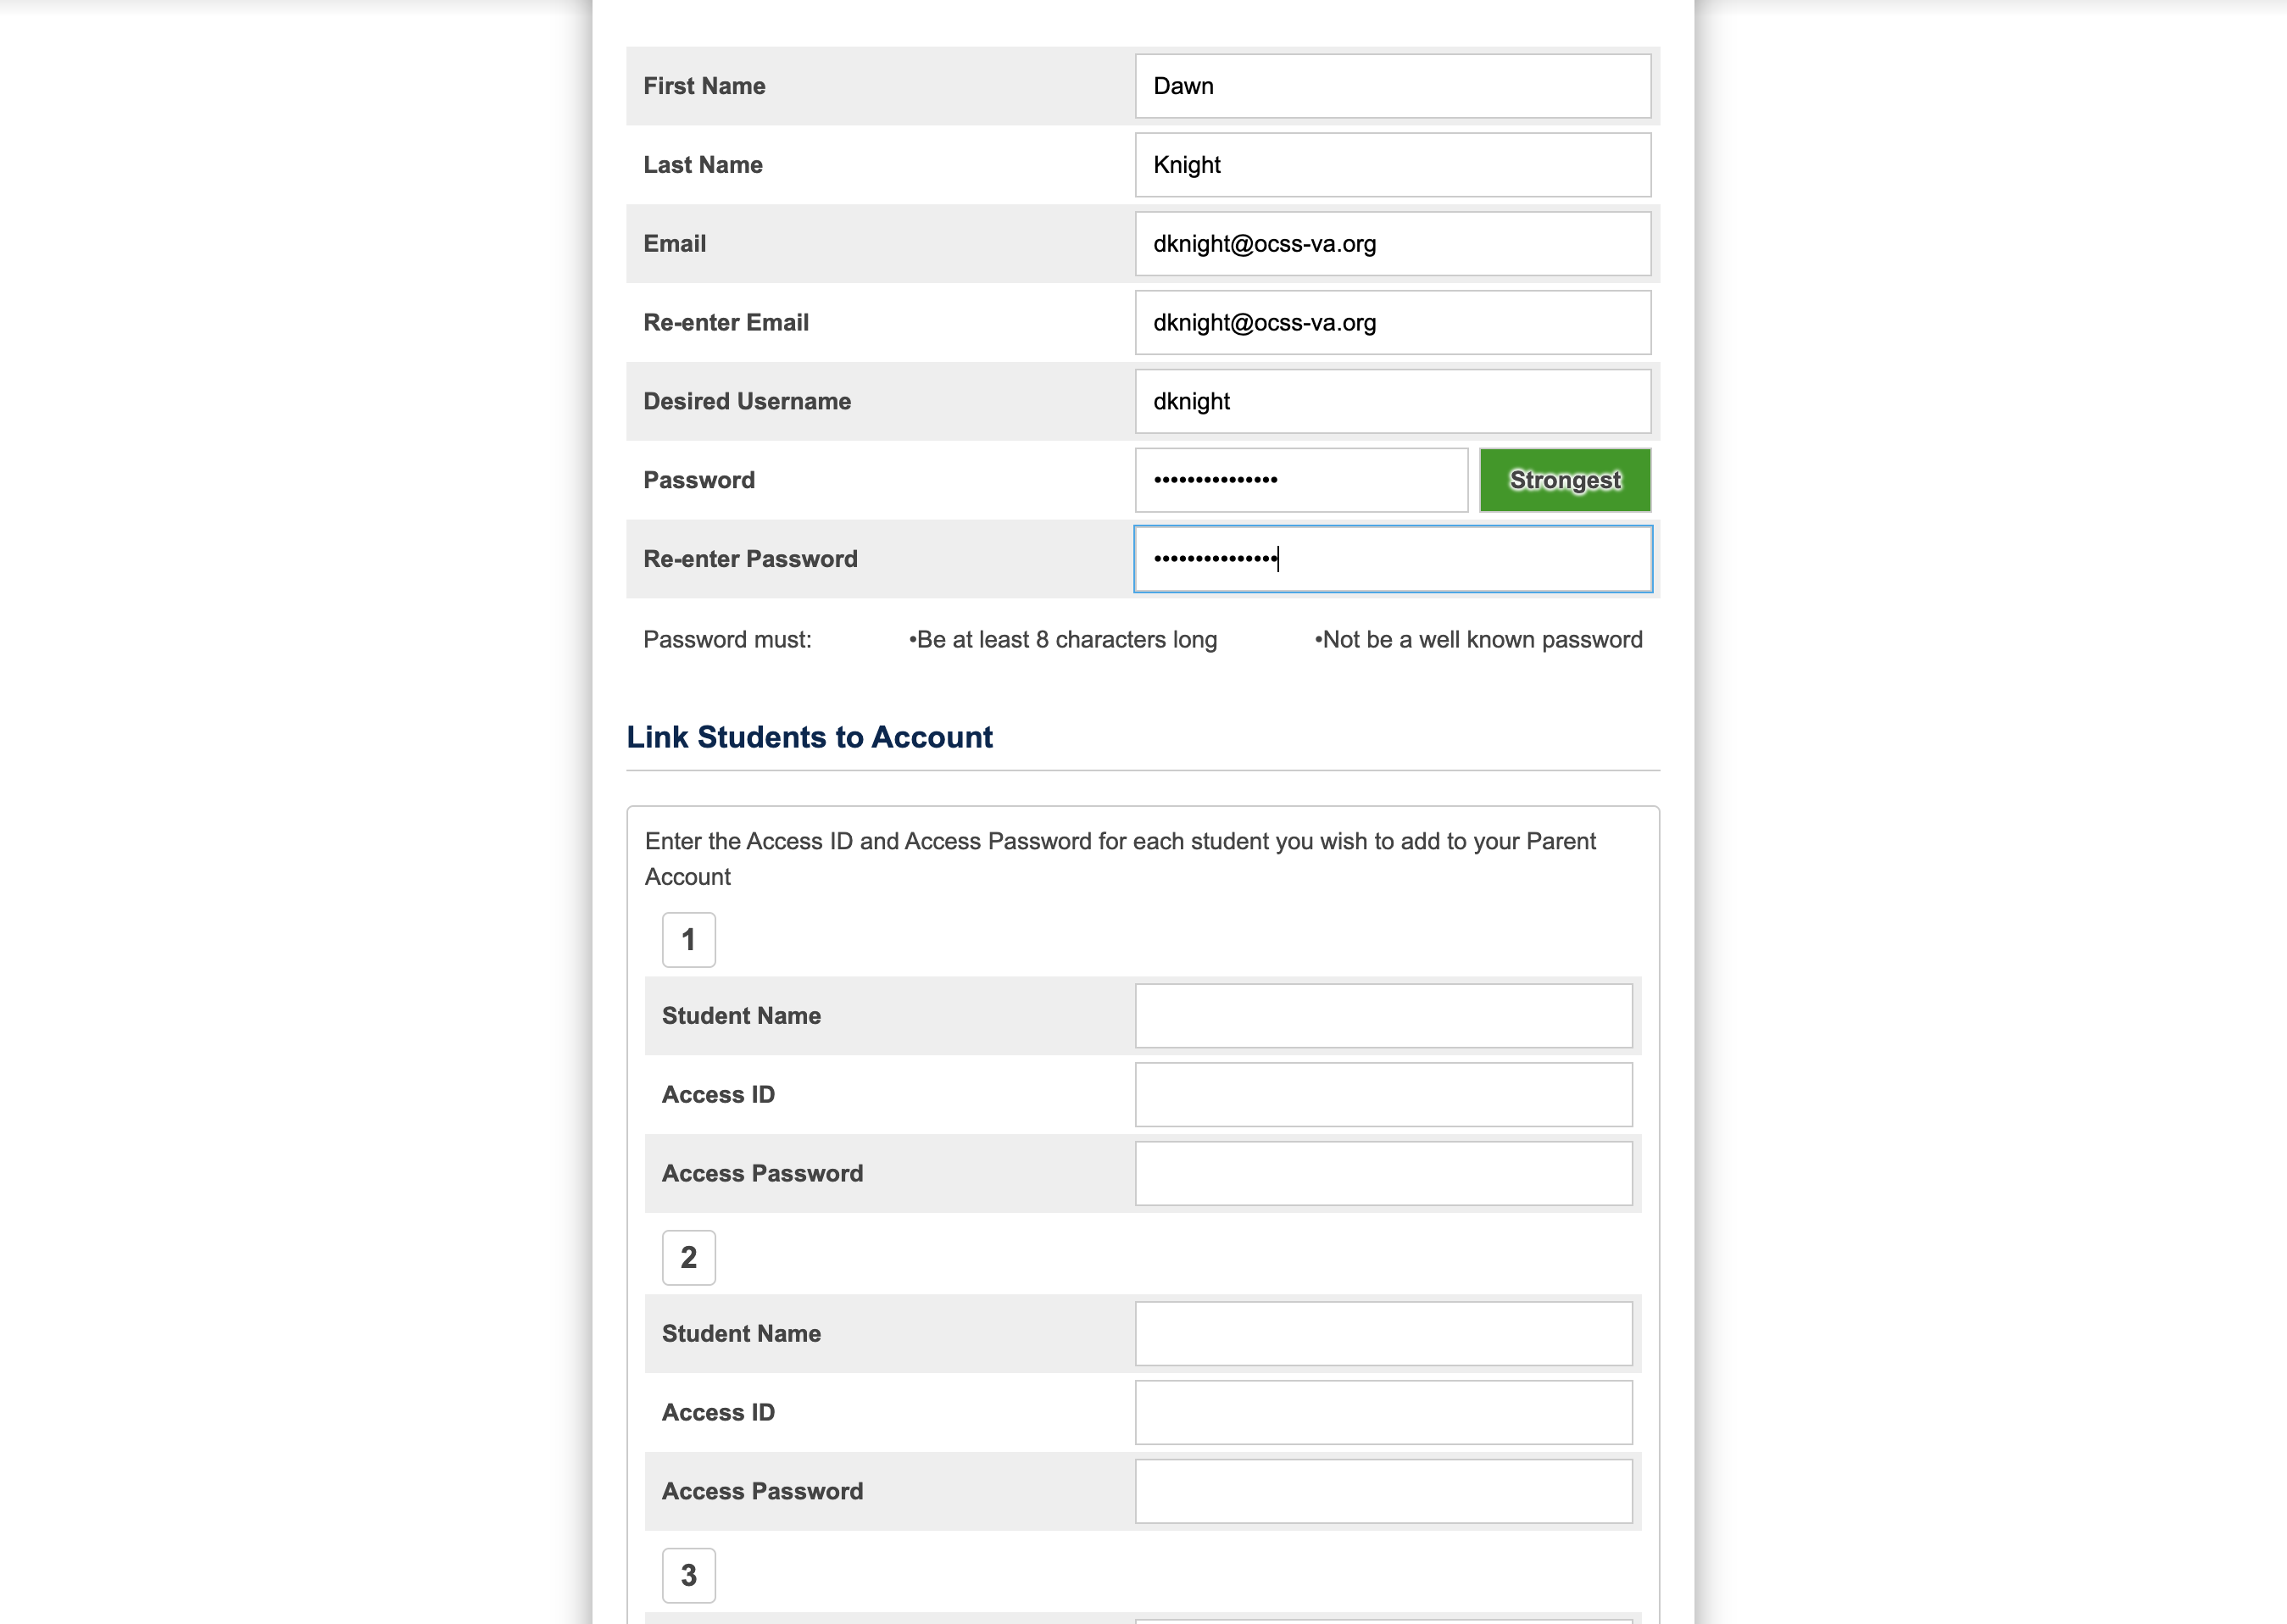Click Student Name field for student 1
Screen dimensions: 2287x1624
coord(1383,1016)
